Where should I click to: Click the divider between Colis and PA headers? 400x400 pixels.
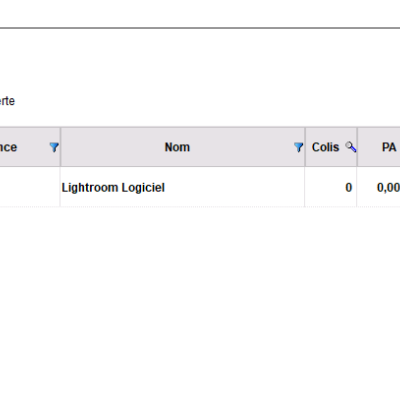coord(357,147)
